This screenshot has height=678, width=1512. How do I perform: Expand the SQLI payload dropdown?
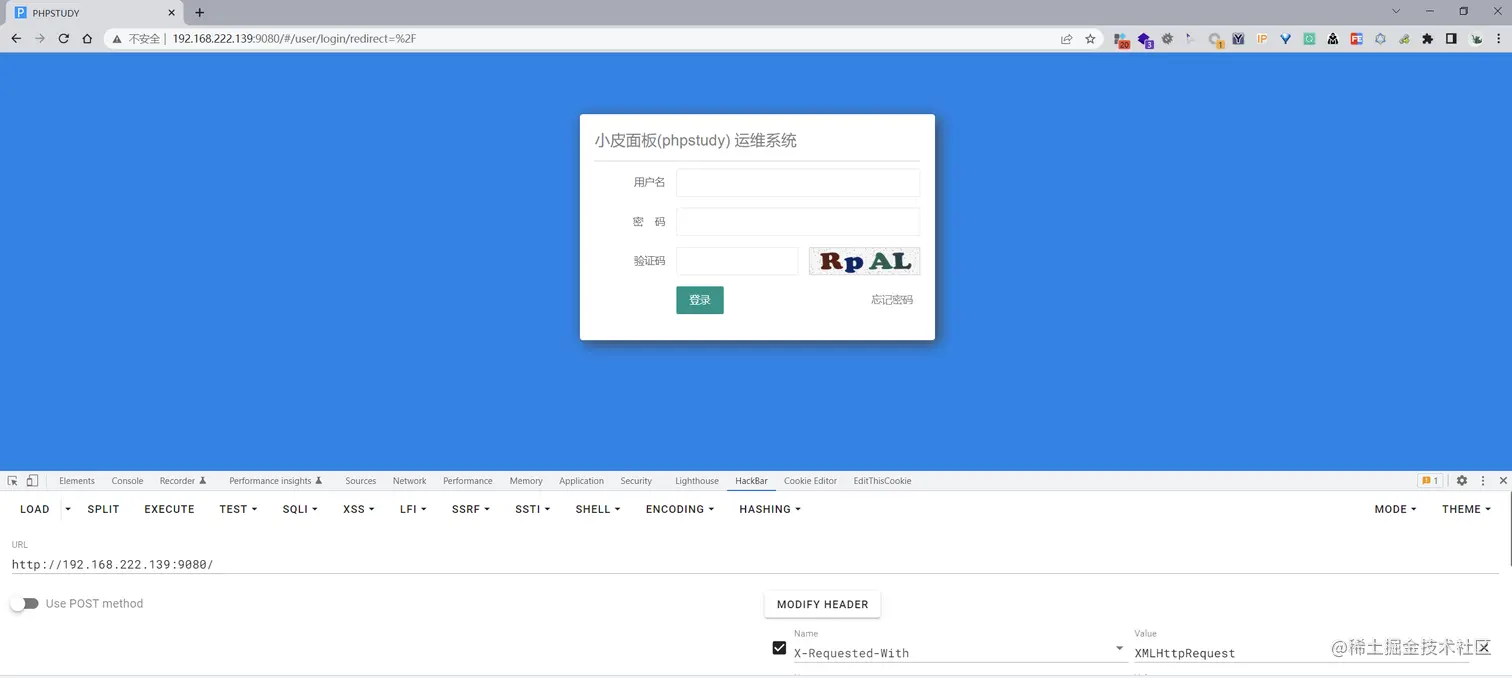[x=299, y=509]
